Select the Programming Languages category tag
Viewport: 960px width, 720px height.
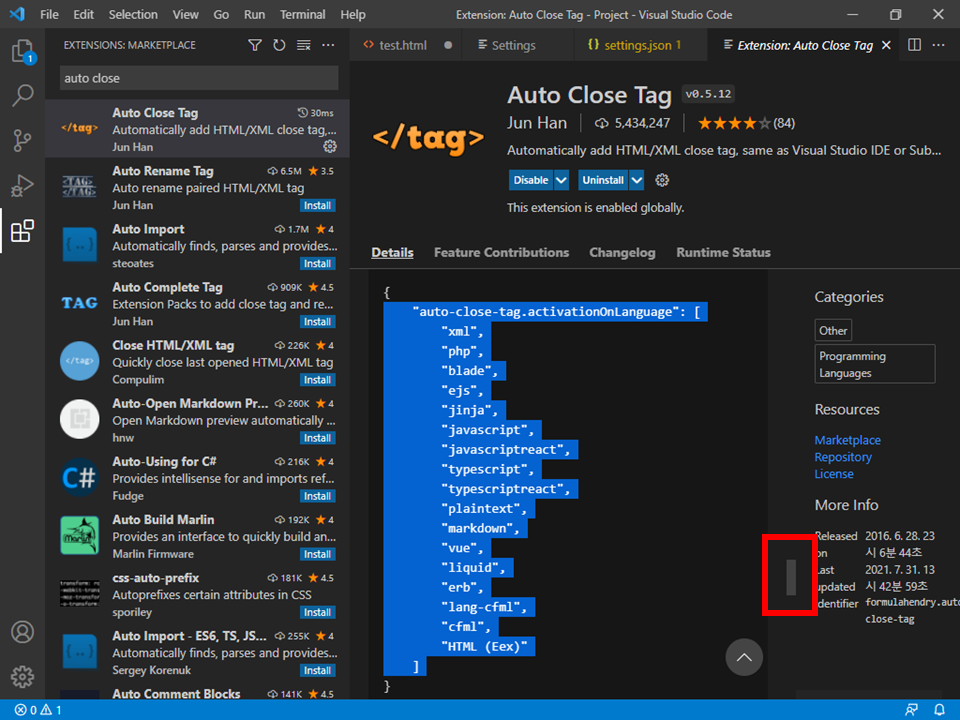point(874,364)
